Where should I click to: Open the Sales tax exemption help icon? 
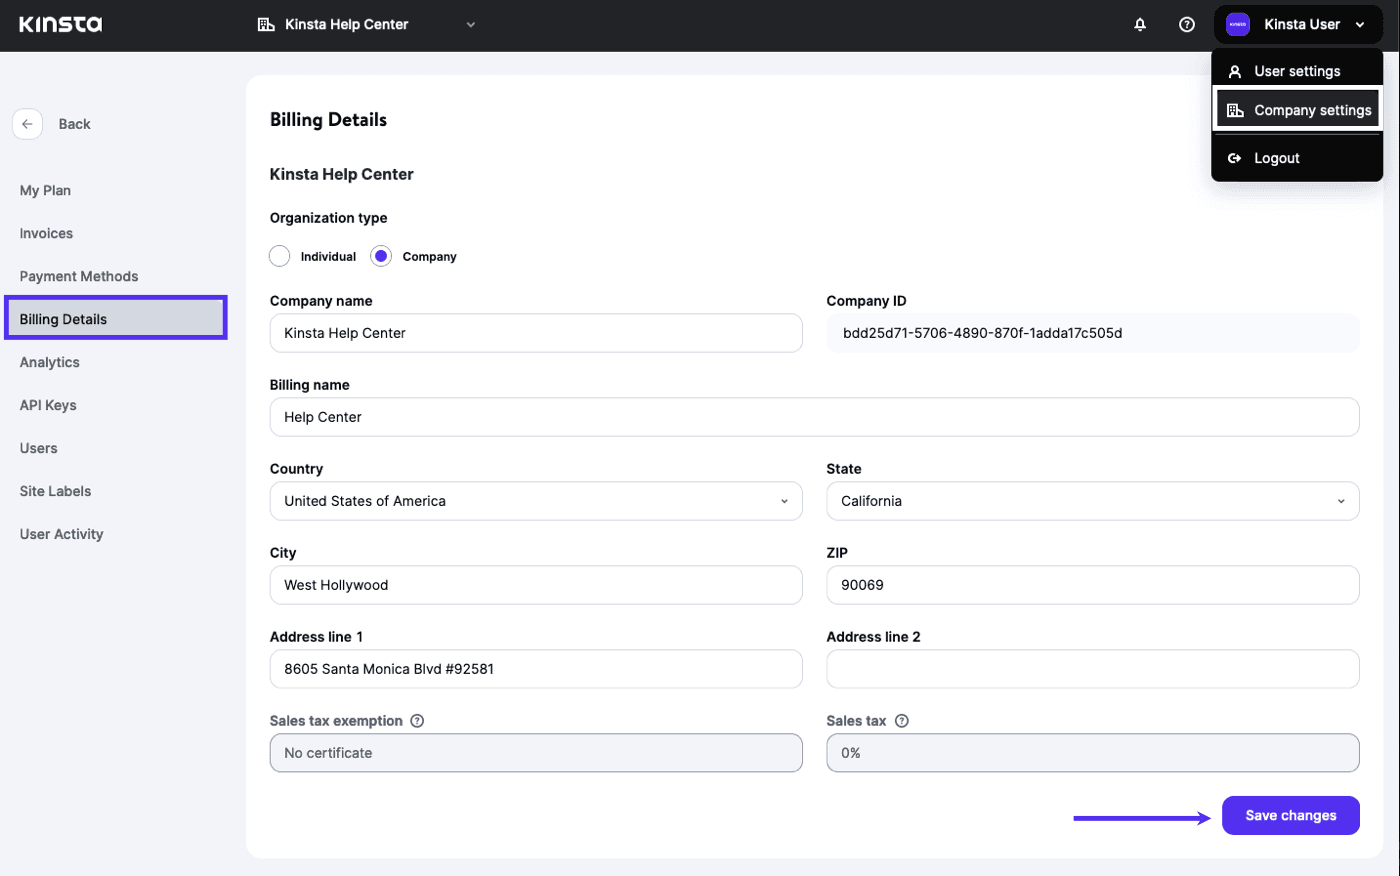(x=418, y=720)
